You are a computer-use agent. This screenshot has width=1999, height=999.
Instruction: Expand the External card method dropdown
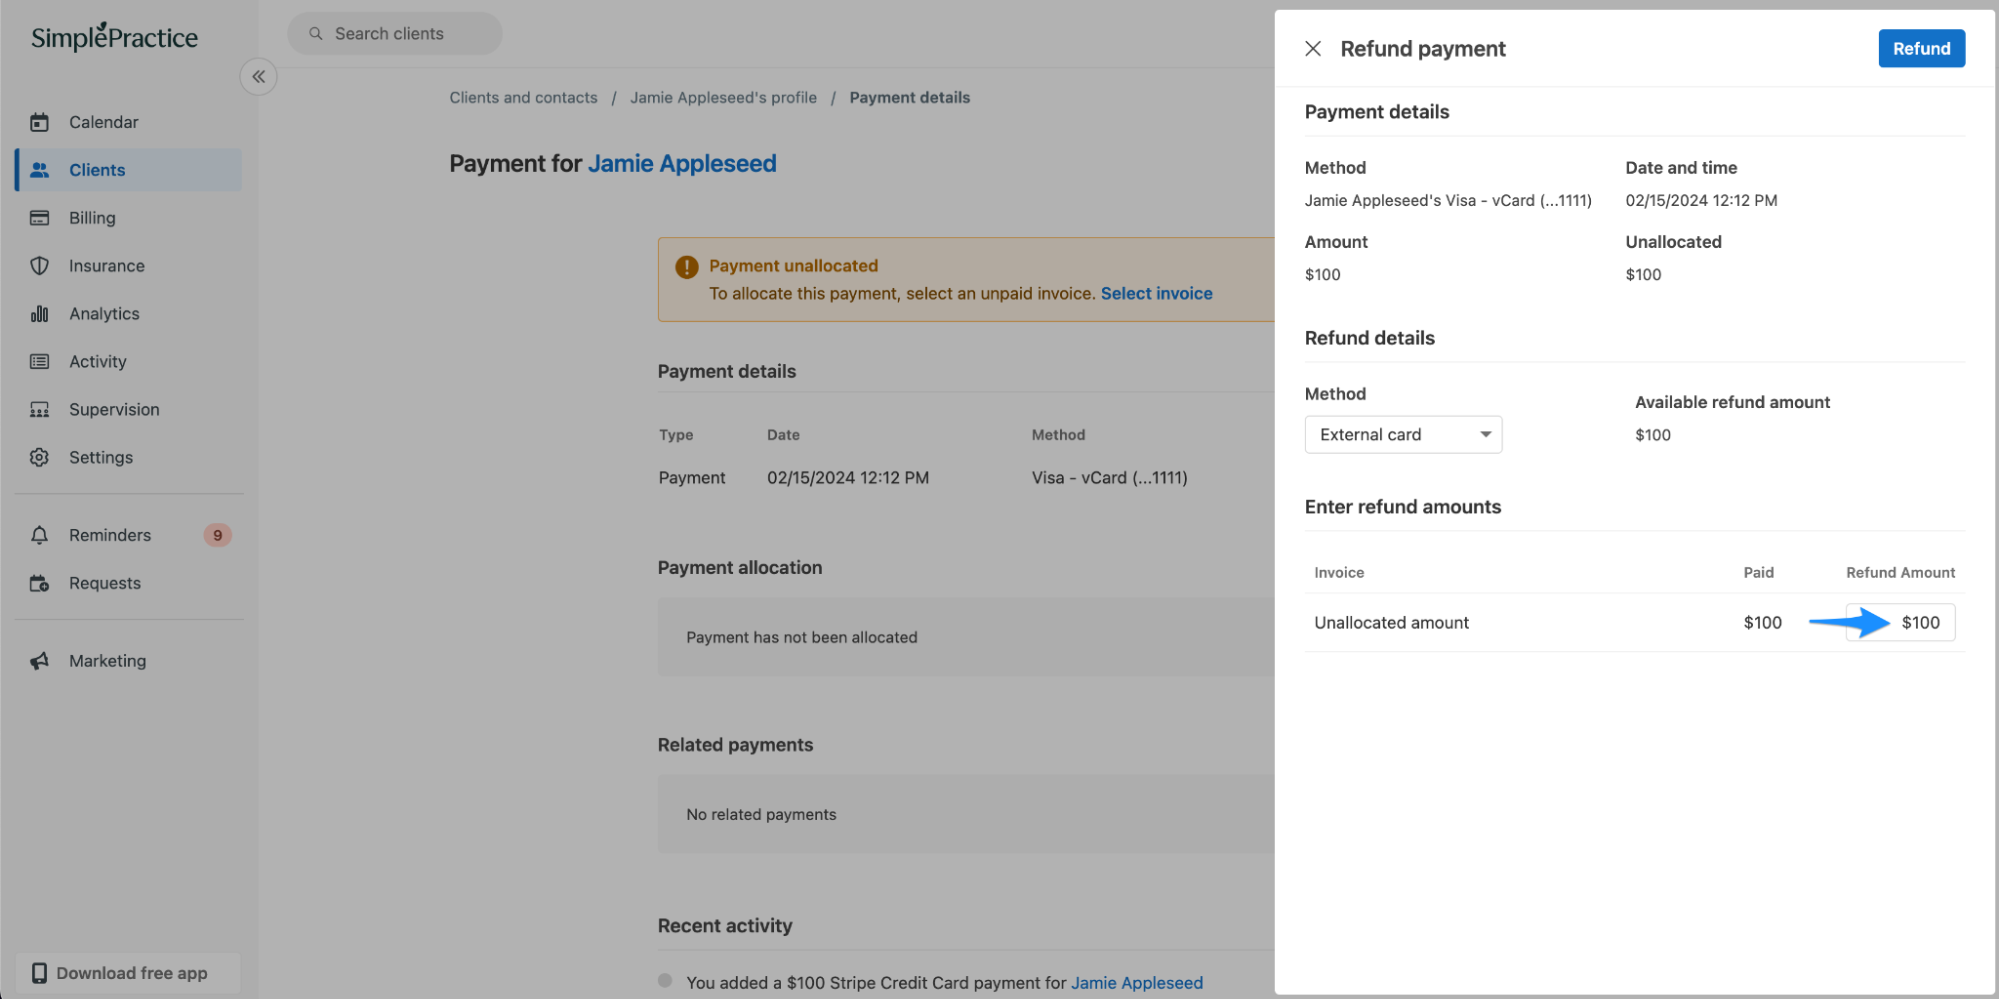click(x=1403, y=435)
